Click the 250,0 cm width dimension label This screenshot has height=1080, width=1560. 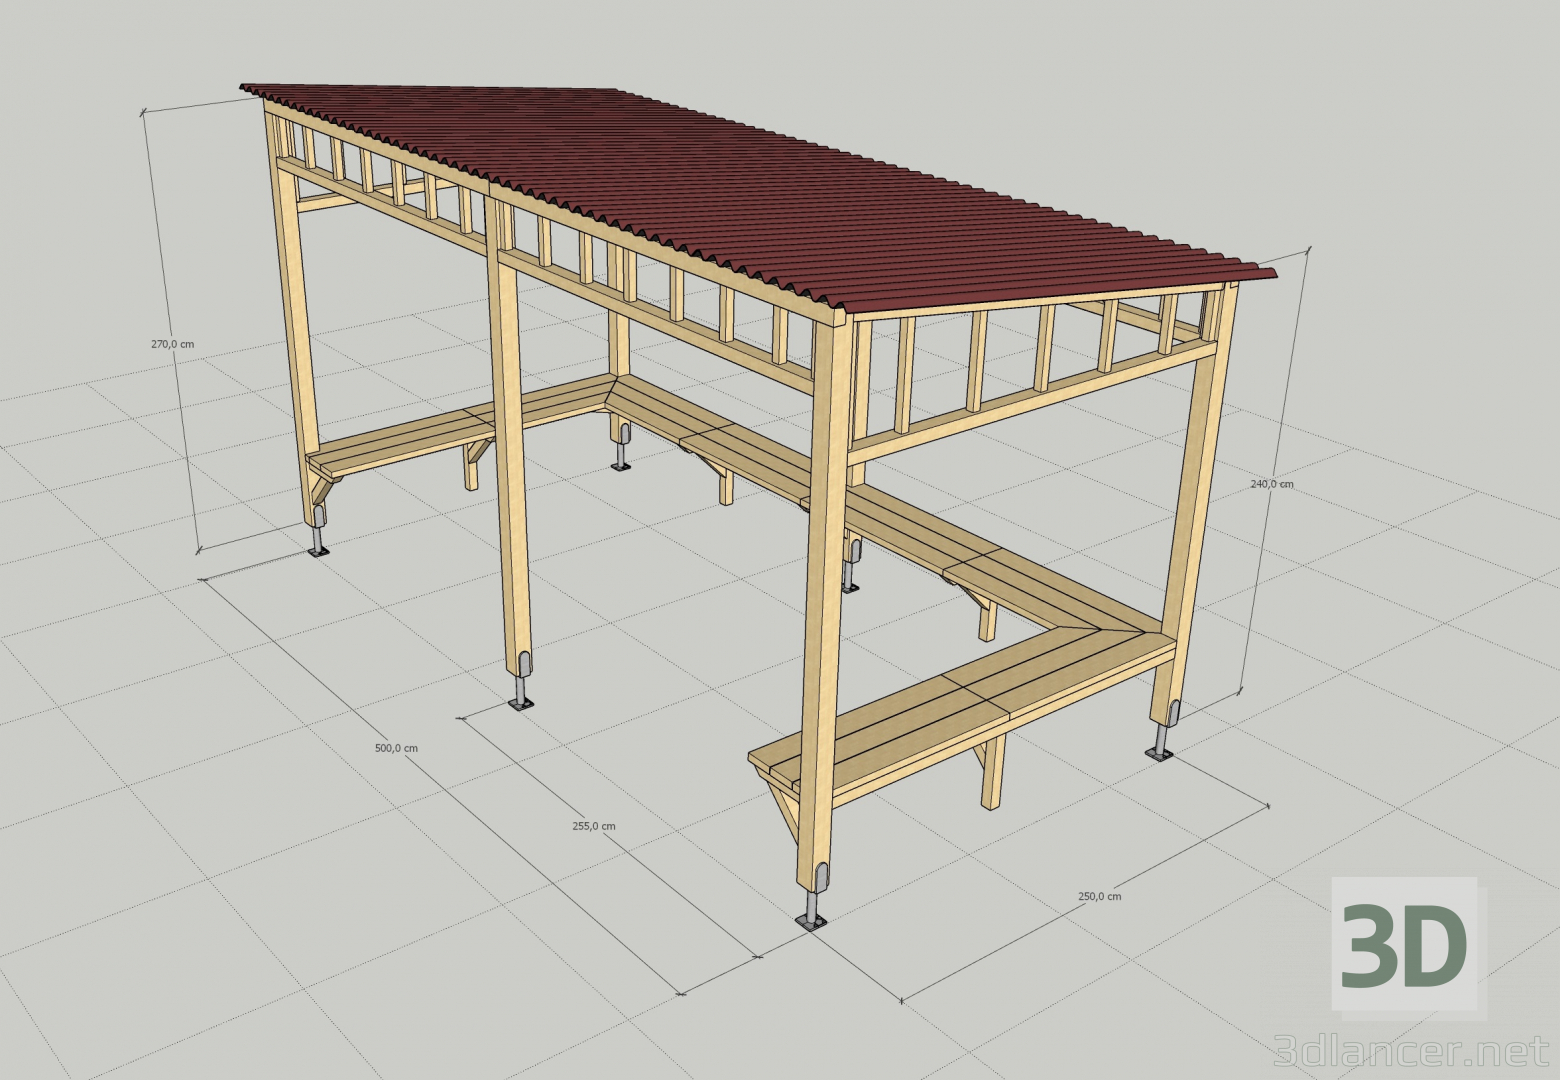coord(1099,896)
